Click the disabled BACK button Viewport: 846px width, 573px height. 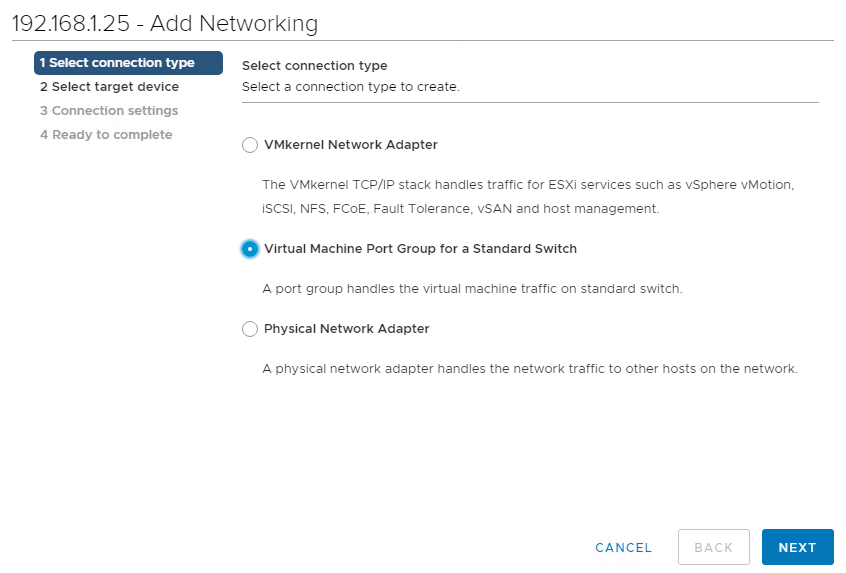[x=714, y=547]
